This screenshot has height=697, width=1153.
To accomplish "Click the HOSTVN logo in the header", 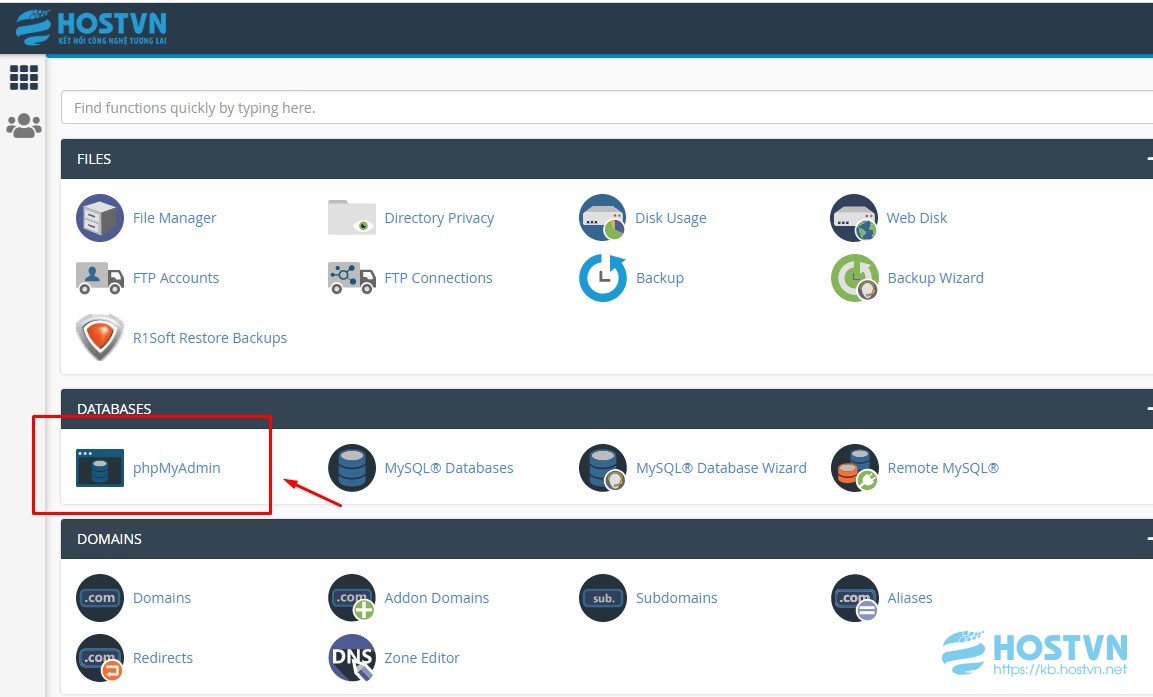I will (91, 28).
